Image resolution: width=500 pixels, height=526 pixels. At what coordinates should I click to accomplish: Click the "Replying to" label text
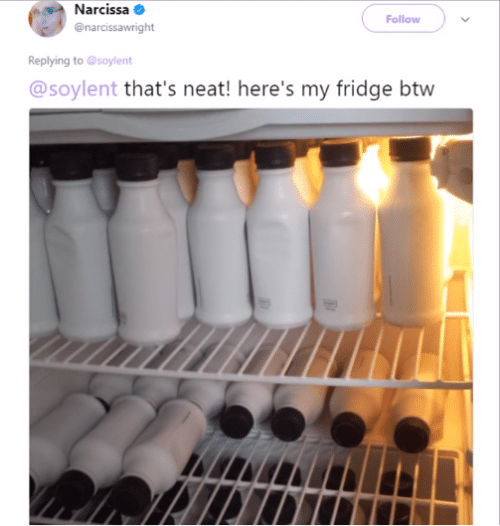(x=56, y=61)
